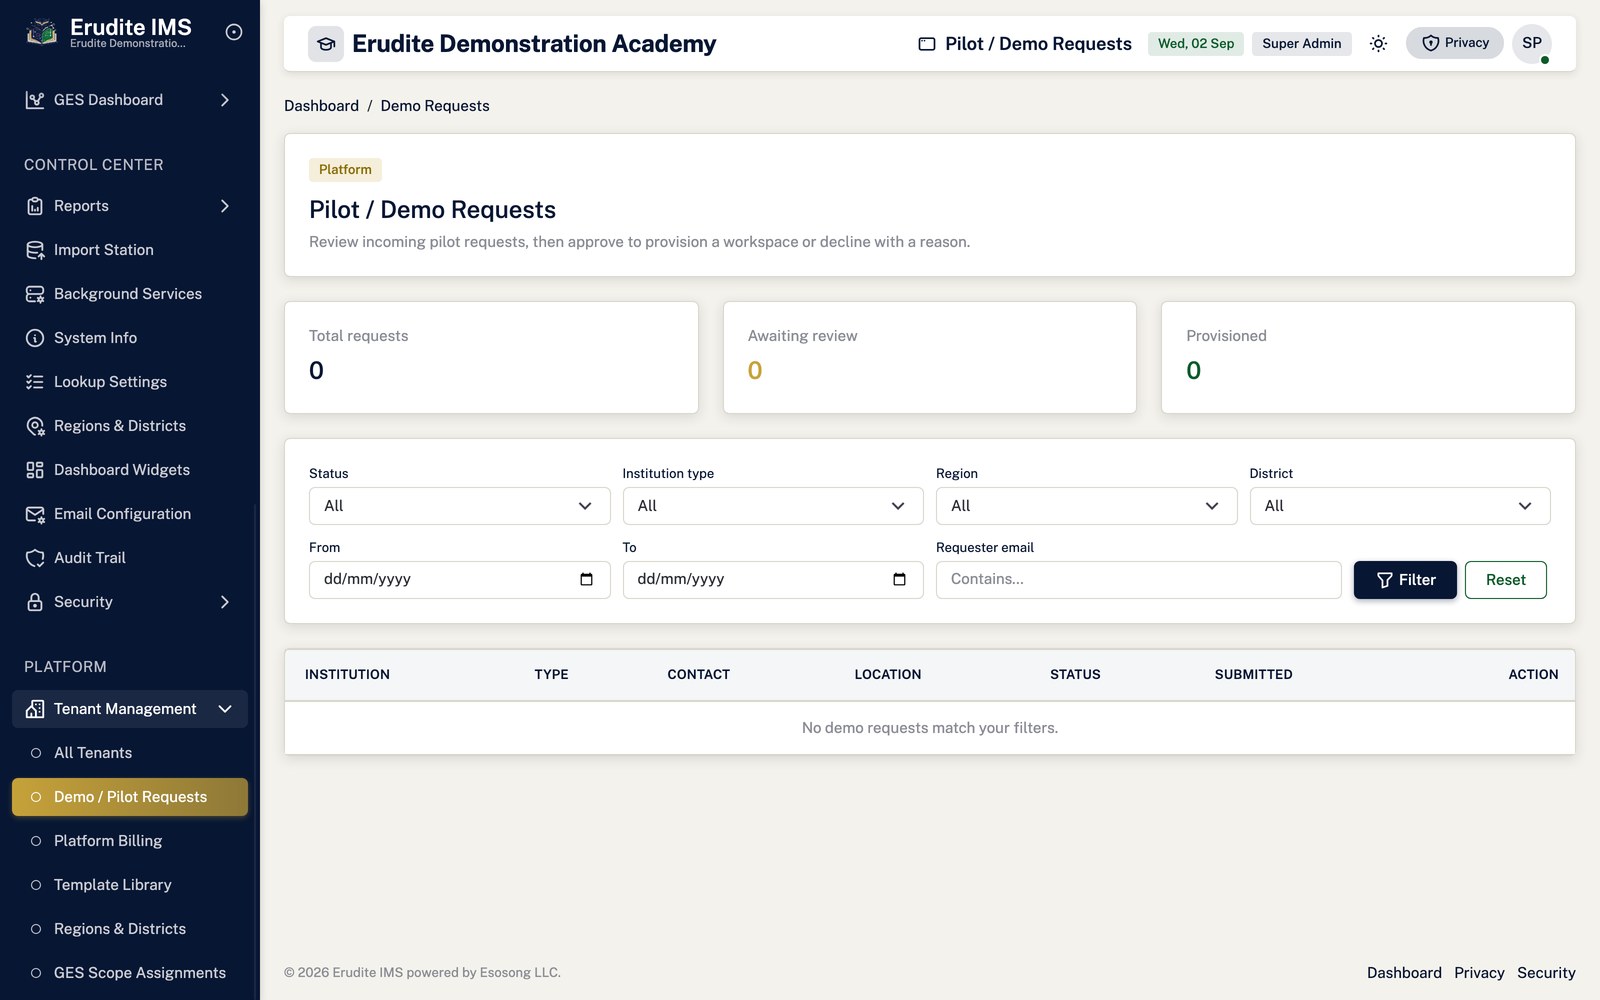This screenshot has height=1000, width=1600.
Task: Open the Status dropdown
Action: tap(460, 506)
